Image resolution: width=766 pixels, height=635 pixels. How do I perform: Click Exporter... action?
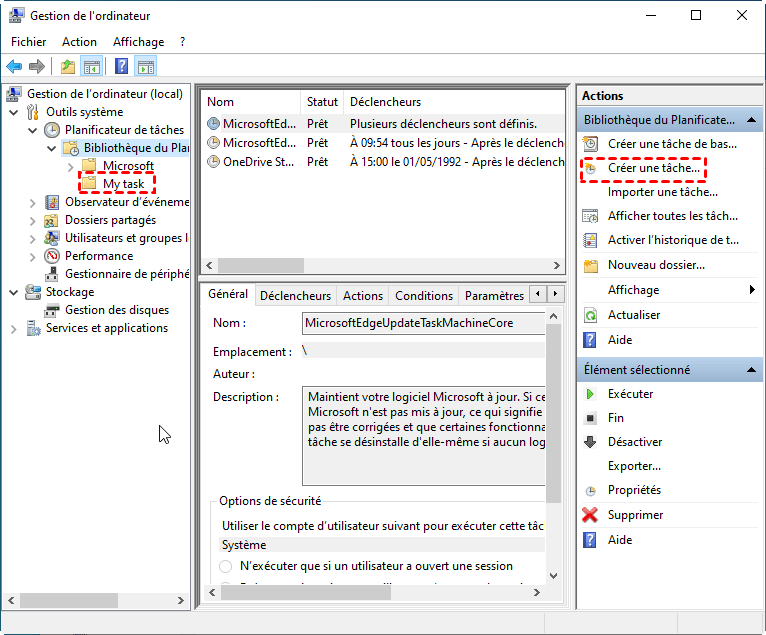tap(634, 466)
